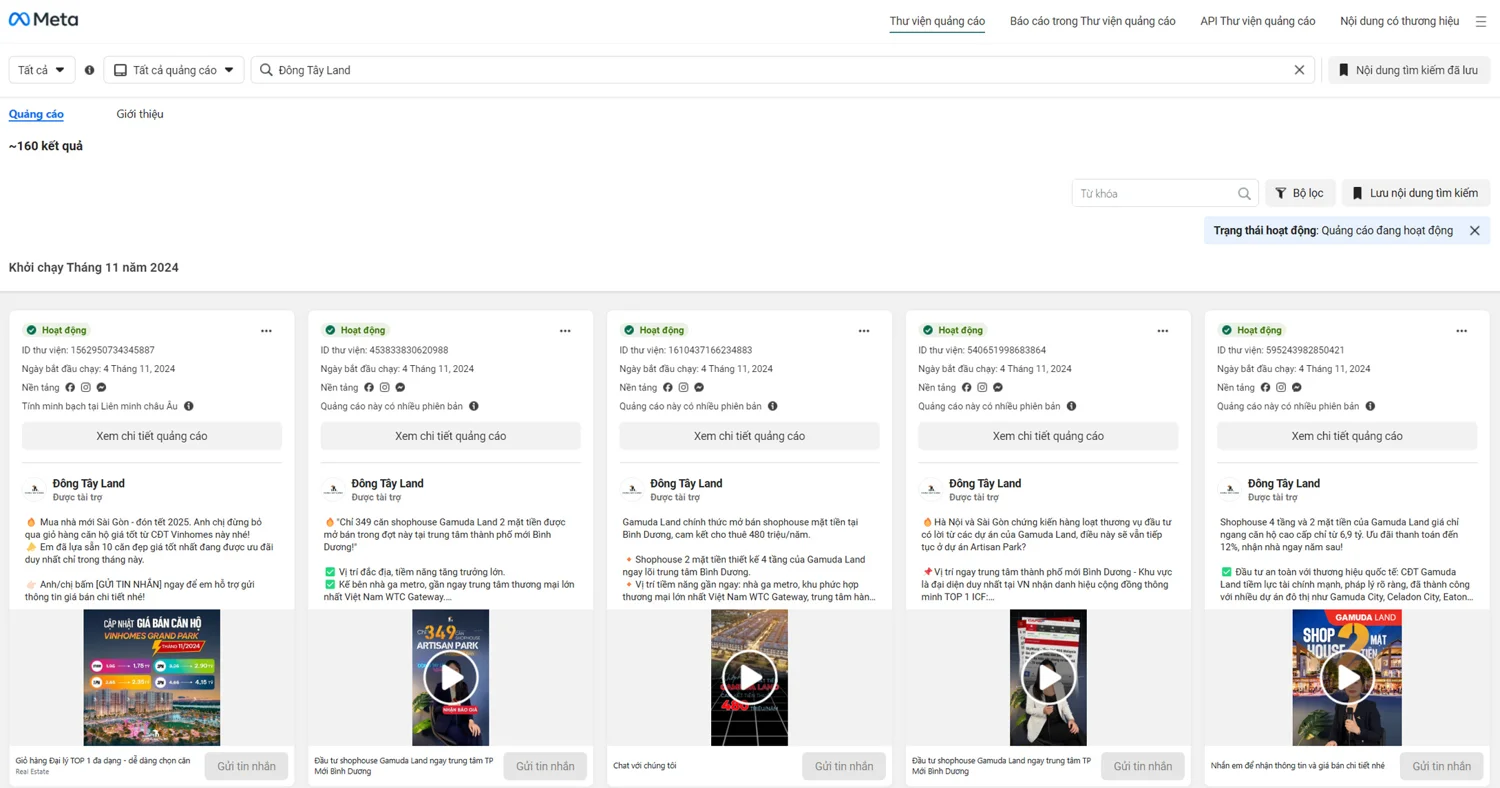This screenshot has width=1500, height=788.
Task: Click Đông Tây Land avatar on ad 1562950734345887
Action: pos(34,490)
